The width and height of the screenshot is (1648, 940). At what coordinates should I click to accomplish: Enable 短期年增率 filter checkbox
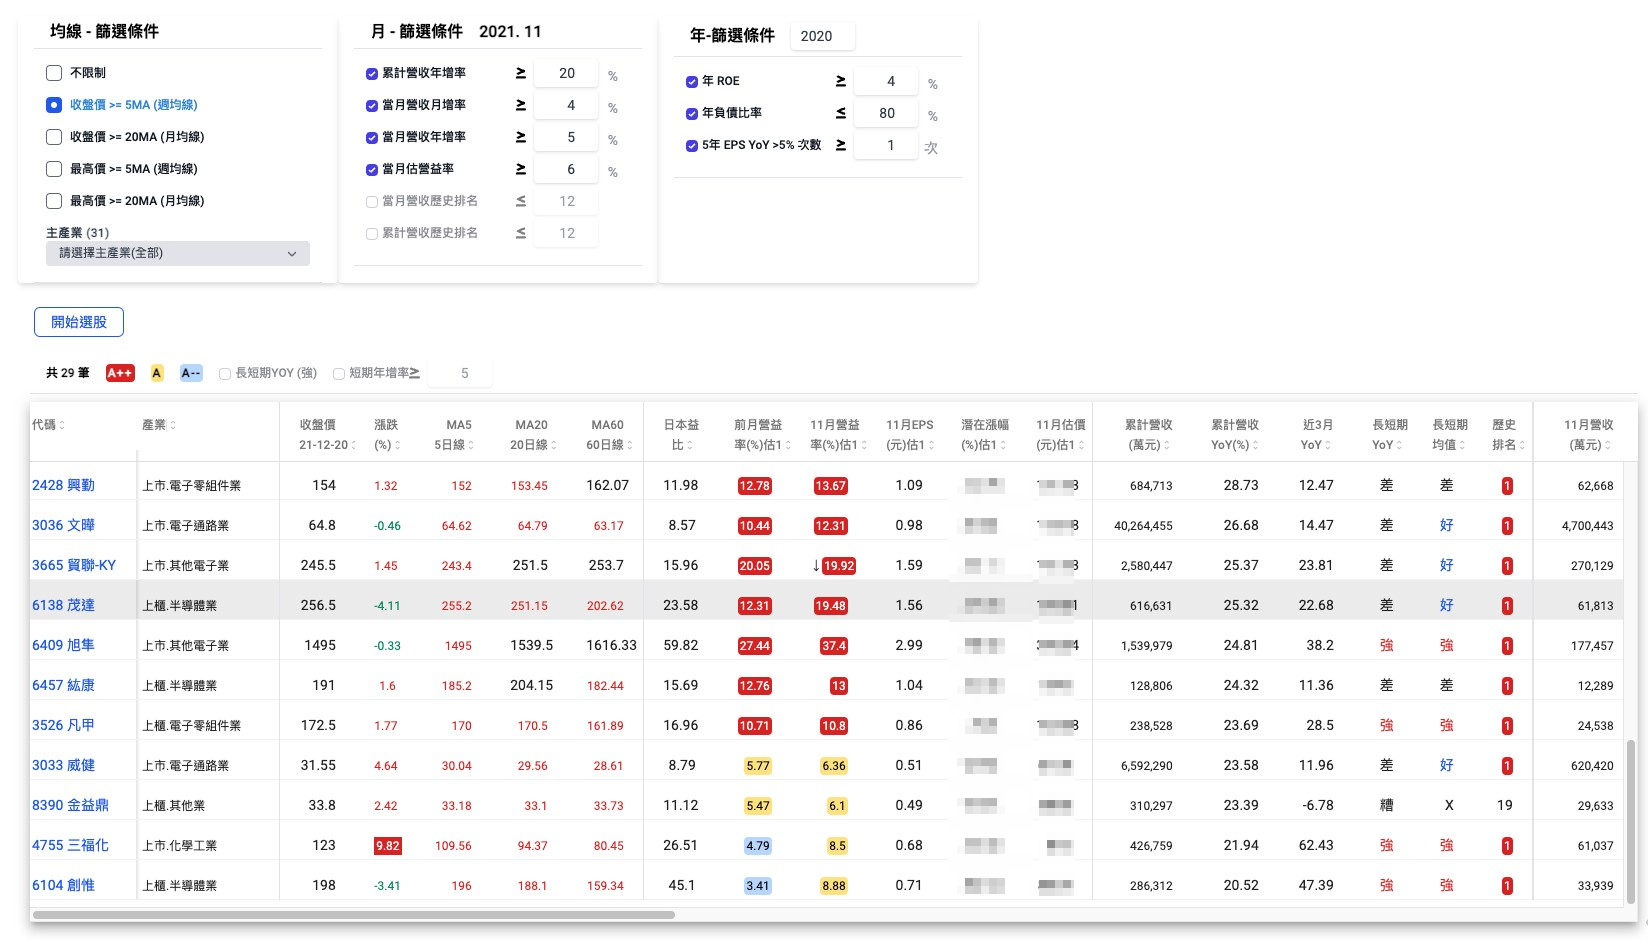tap(339, 374)
